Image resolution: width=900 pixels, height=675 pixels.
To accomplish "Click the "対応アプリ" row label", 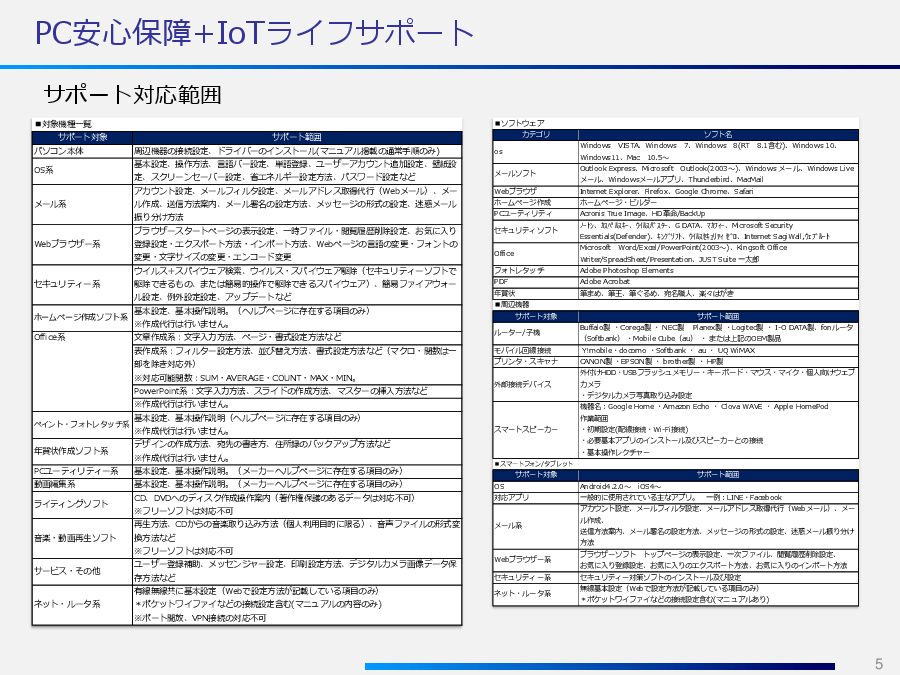I will coord(511,498).
